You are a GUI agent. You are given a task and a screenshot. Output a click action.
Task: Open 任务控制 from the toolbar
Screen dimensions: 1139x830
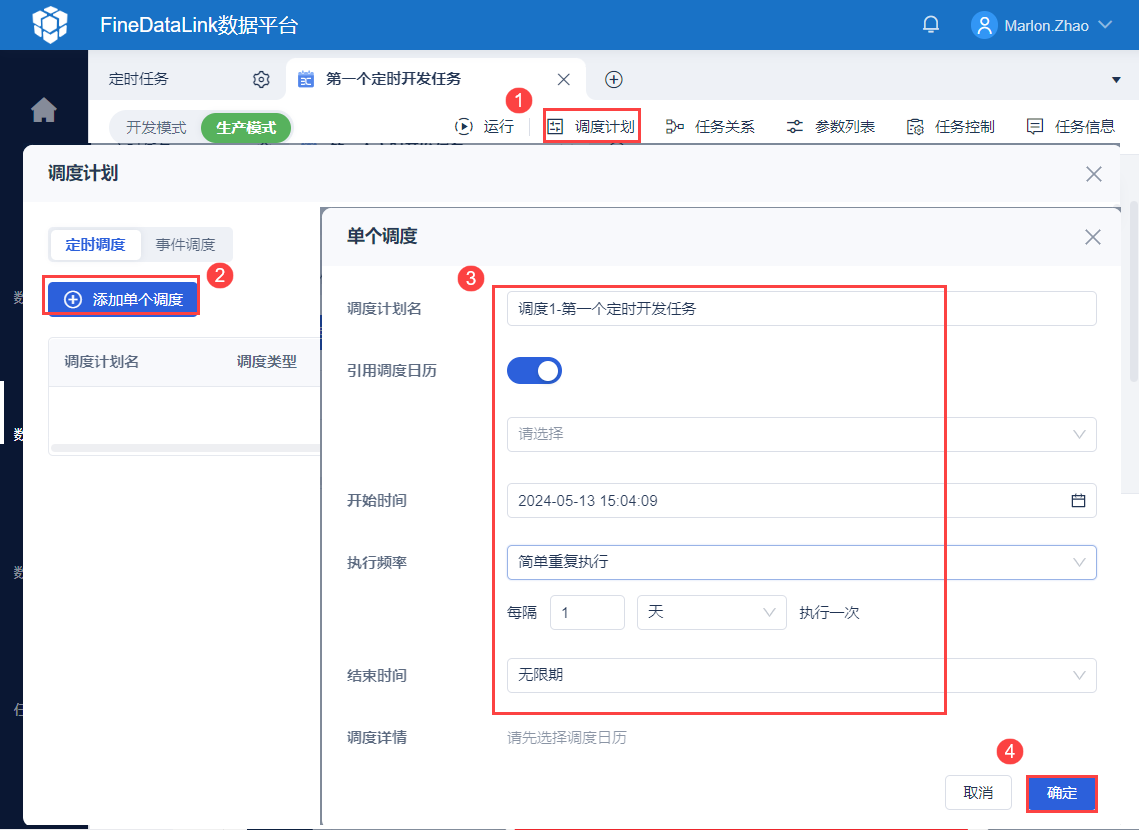pyautogui.click(x=950, y=126)
